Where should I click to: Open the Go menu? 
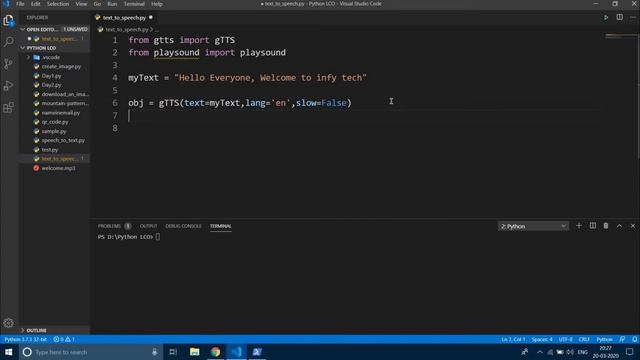point(97,4)
